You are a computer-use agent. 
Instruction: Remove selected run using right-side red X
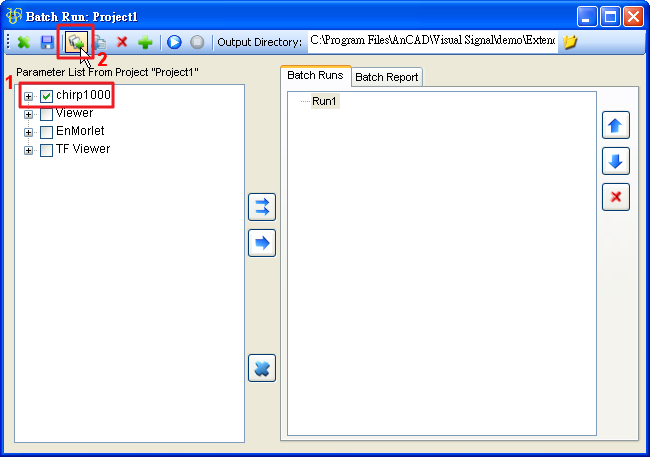[615, 197]
